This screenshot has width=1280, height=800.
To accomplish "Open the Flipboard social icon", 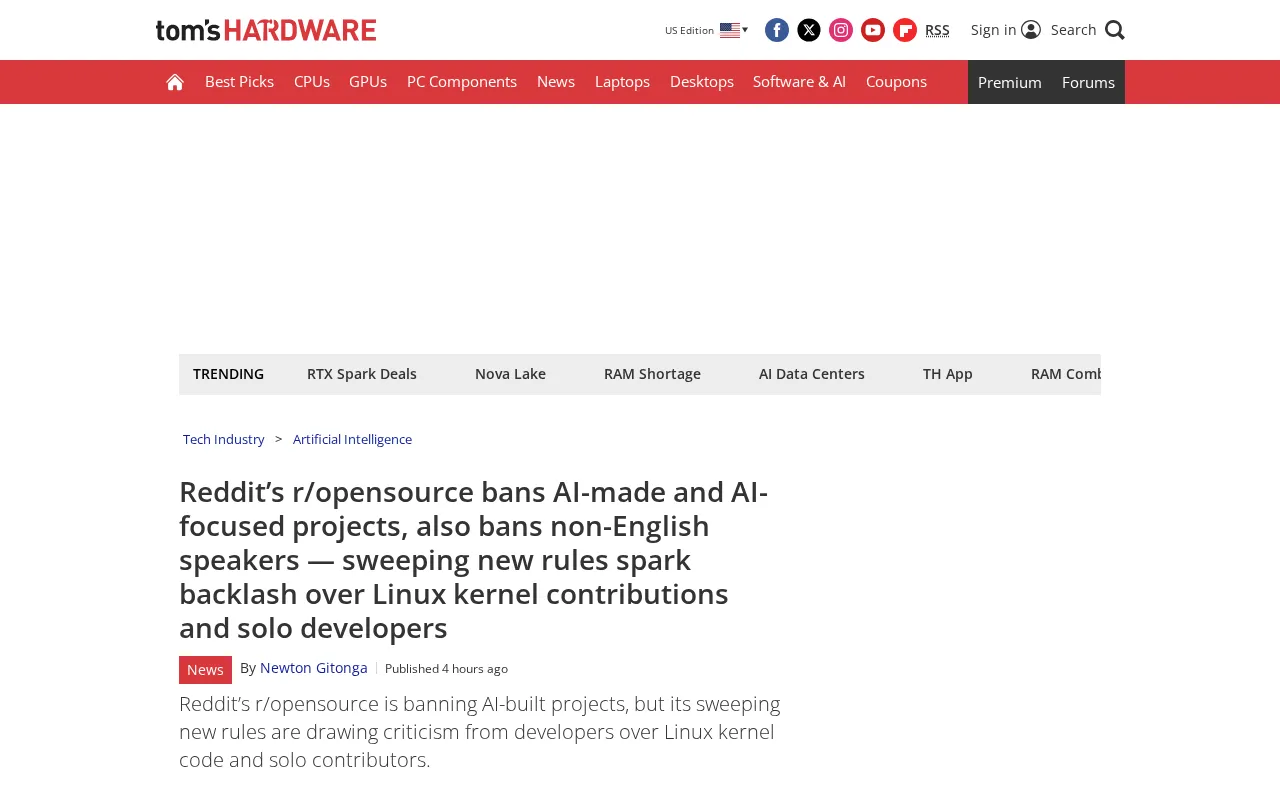I will click(x=905, y=30).
